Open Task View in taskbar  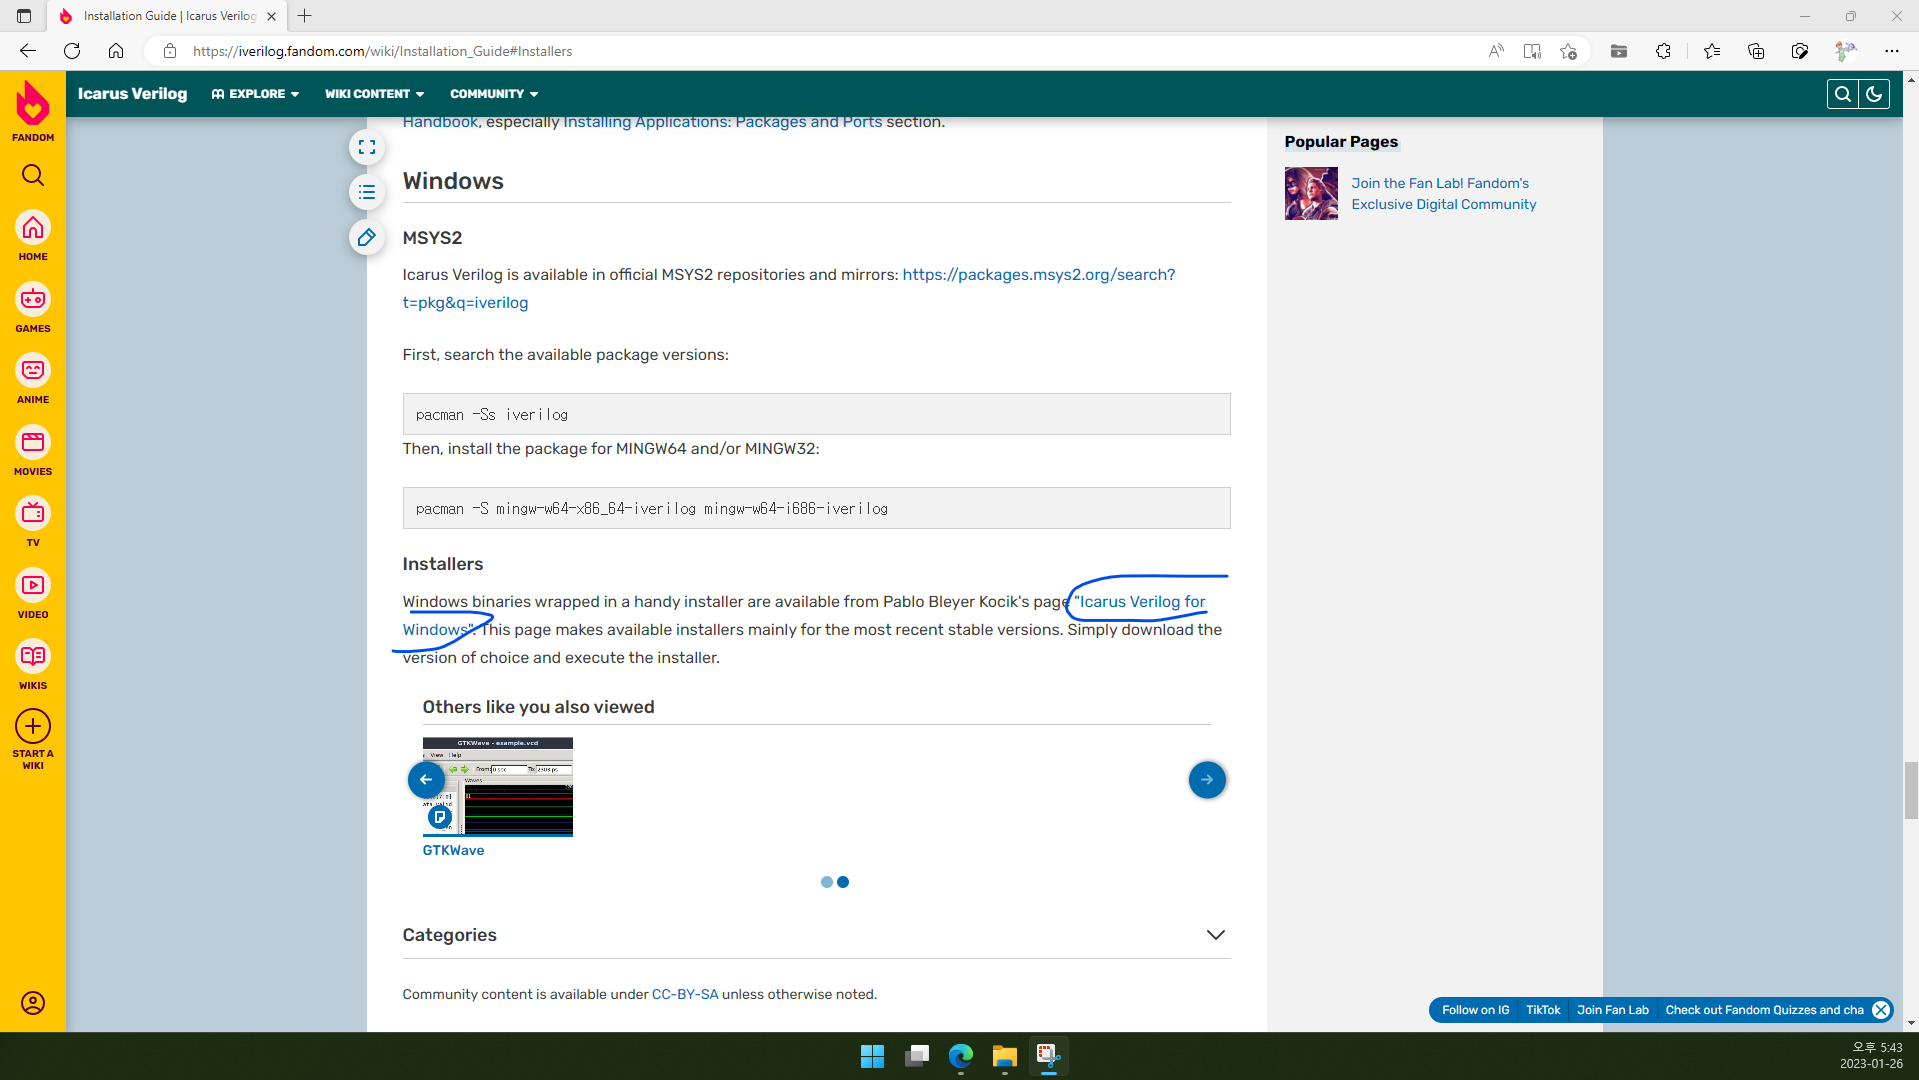coord(917,1056)
